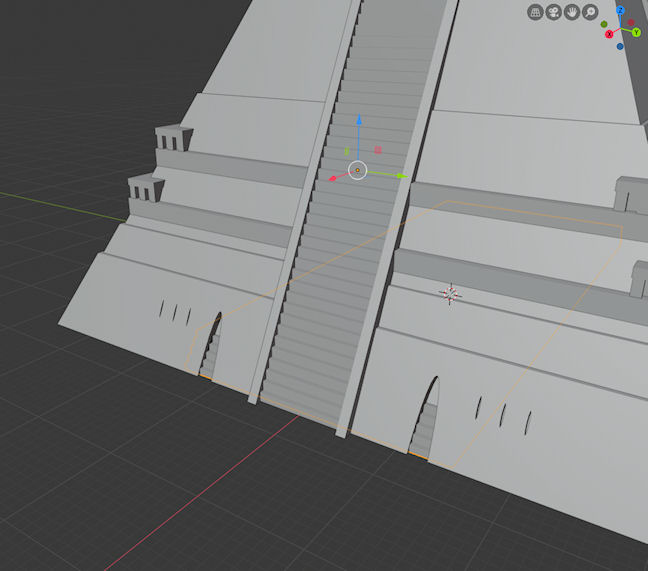This screenshot has height=571, width=648.
Task: Click the left arched doorway of pyramid
Action: pyautogui.click(x=210, y=348)
